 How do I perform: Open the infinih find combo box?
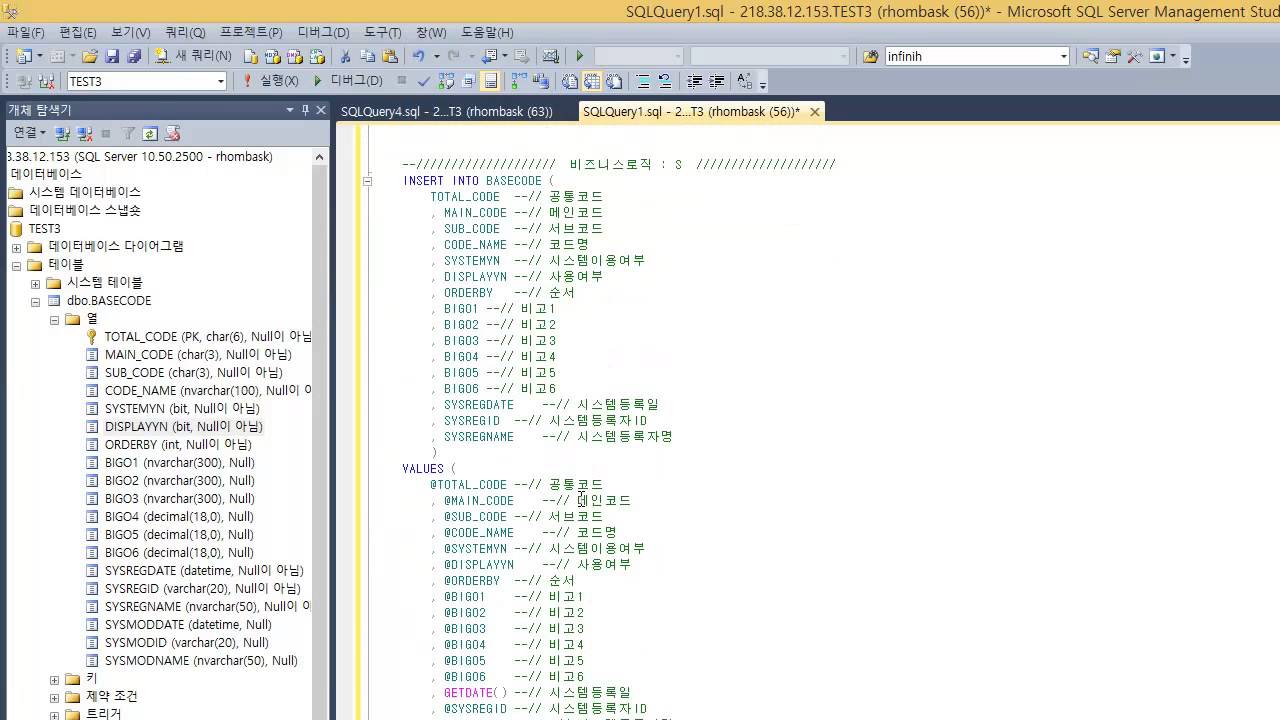[977, 56]
